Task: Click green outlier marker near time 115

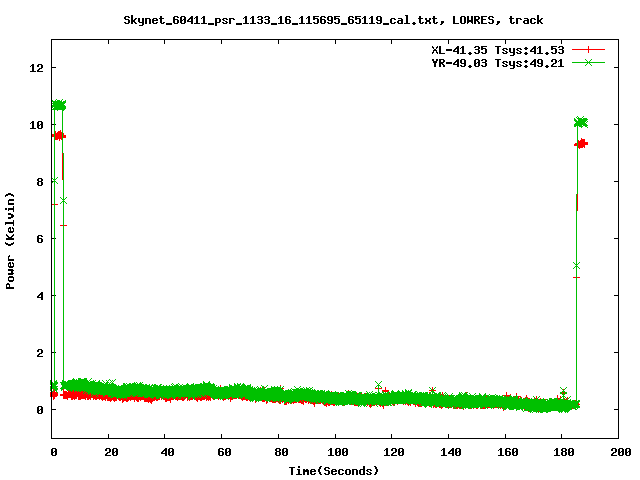Action: click(378, 385)
